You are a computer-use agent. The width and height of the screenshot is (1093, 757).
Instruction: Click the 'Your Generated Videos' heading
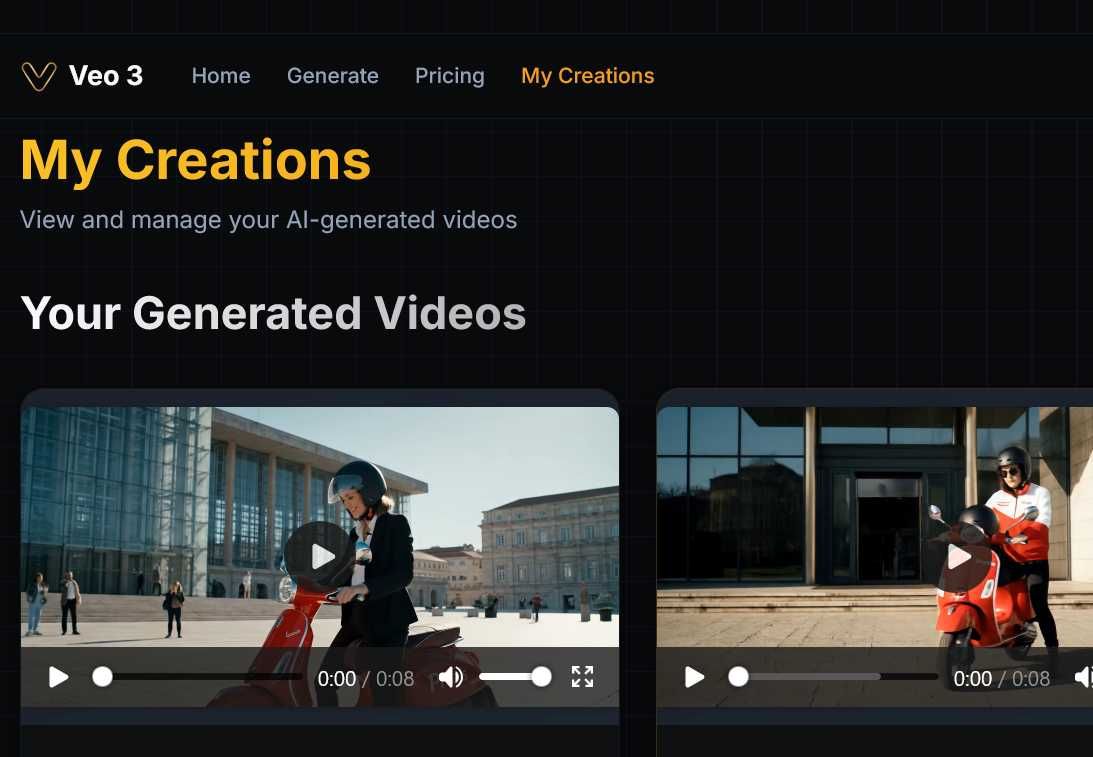click(273, 313)
